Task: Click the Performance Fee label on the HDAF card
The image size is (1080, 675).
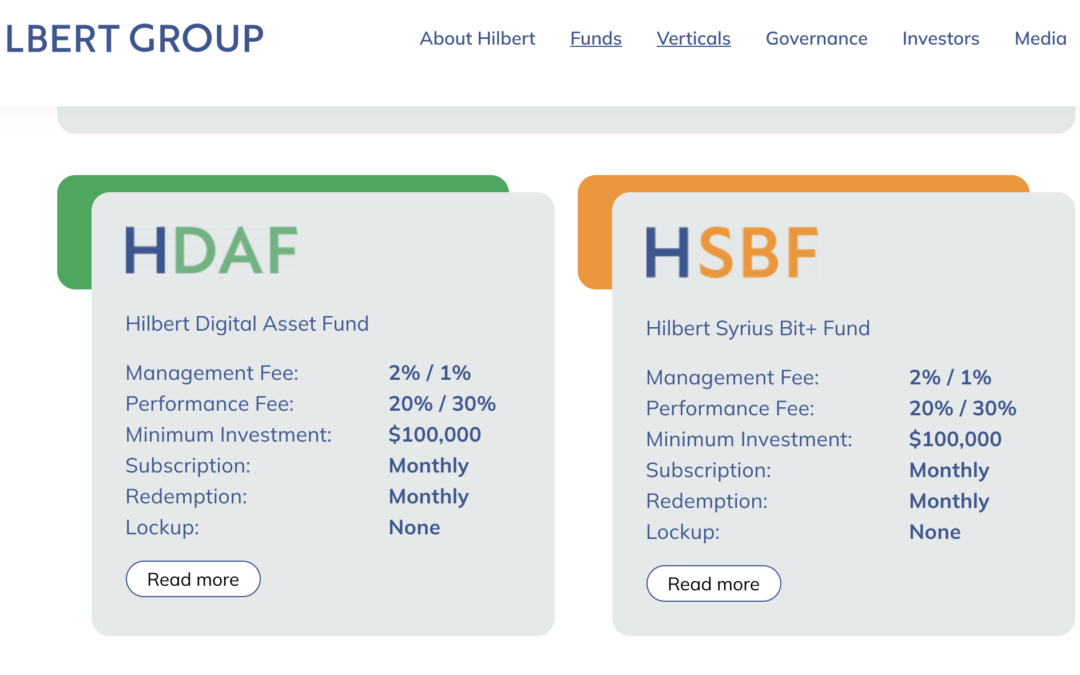Action: (x=208, y=404)
